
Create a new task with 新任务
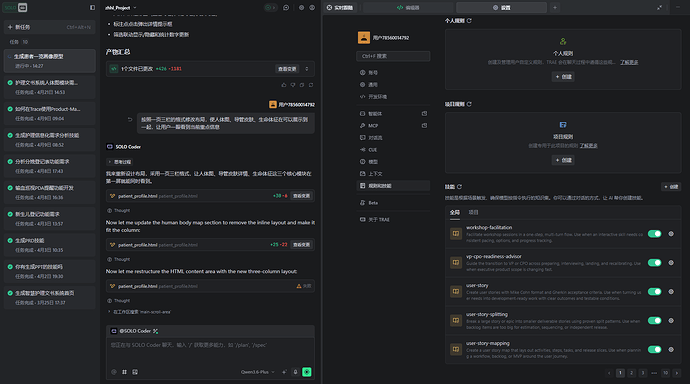coord(49,27)
